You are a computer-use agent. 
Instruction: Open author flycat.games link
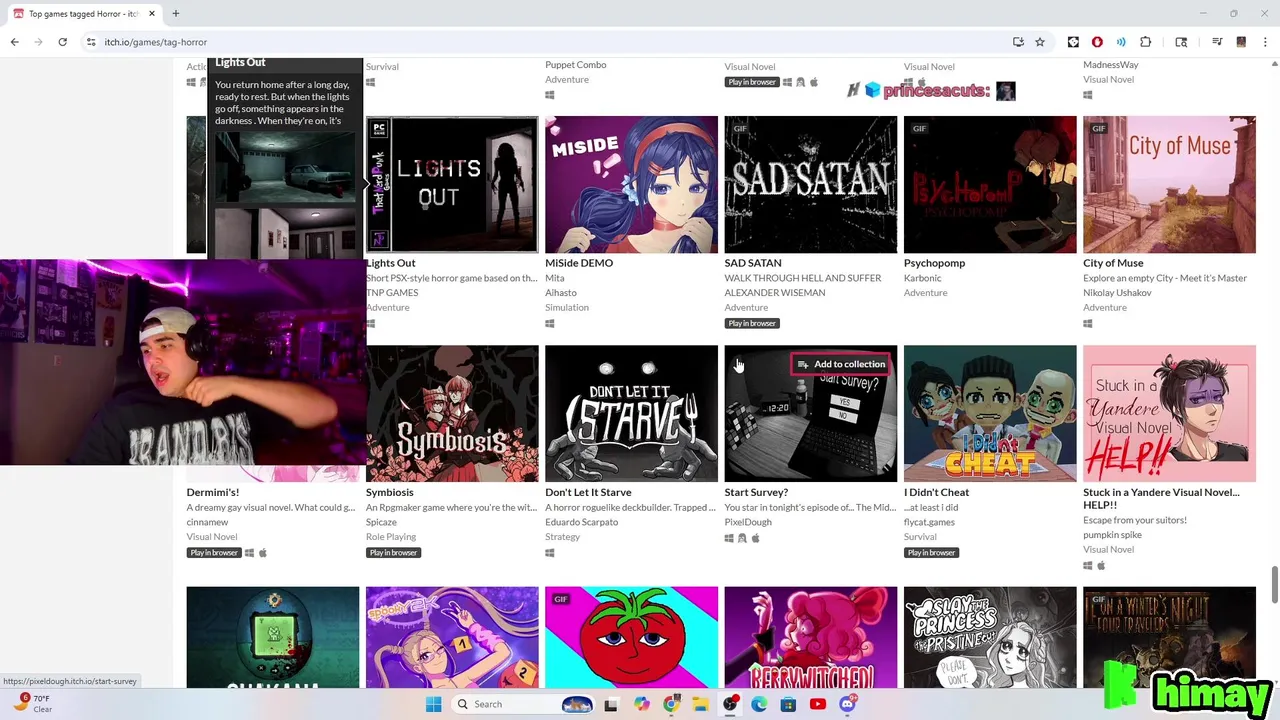[x=930, y=522]
